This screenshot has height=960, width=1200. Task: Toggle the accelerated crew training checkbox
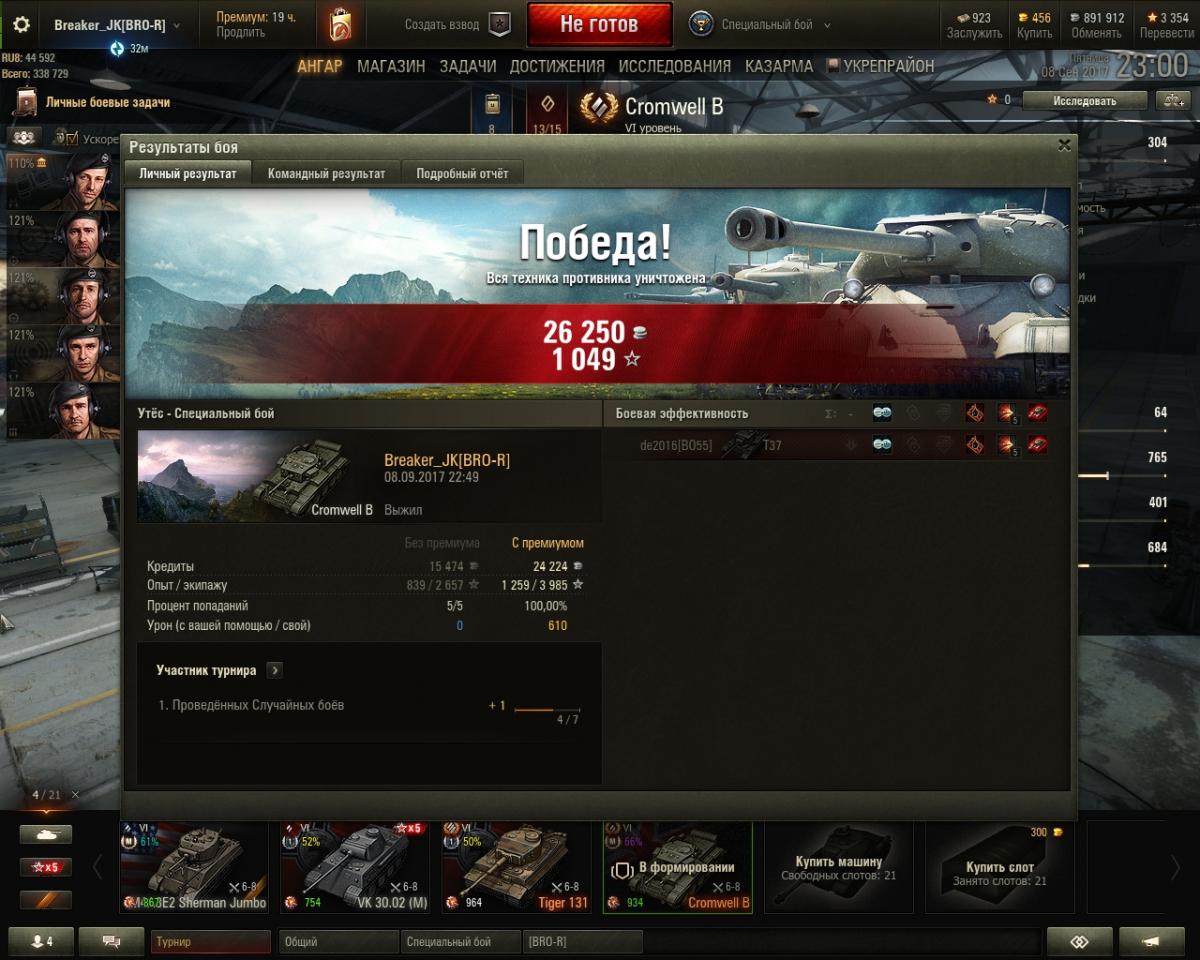[72, 138]
